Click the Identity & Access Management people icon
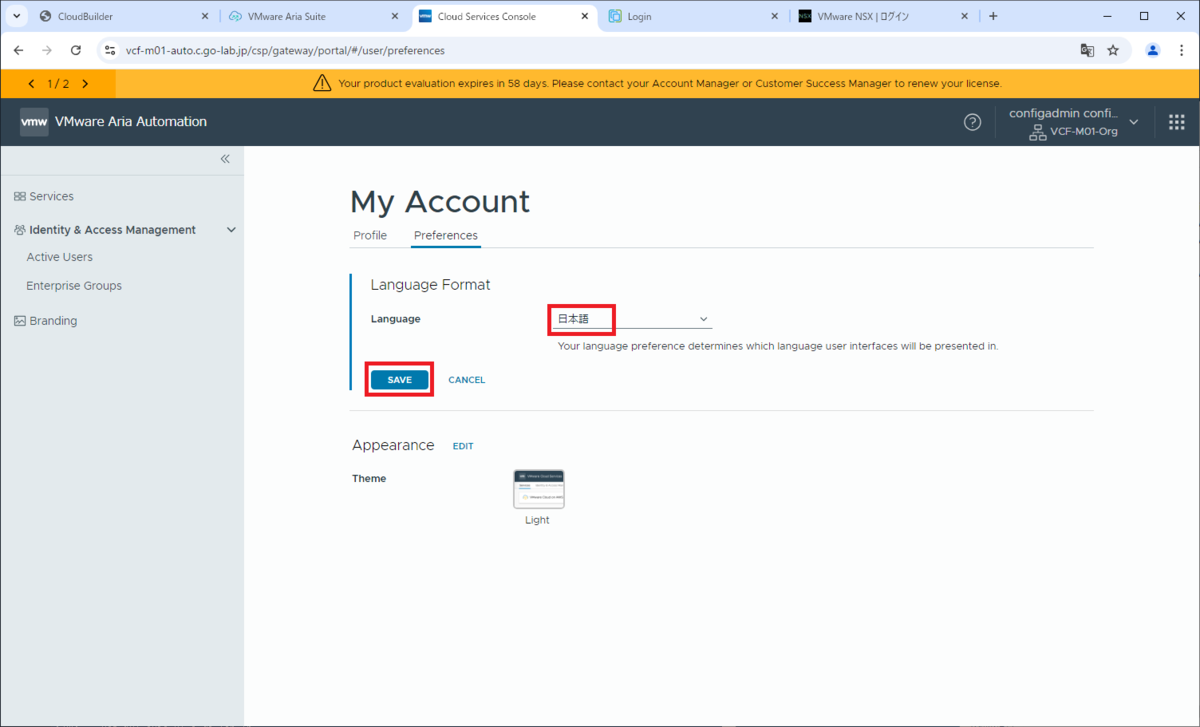 20,230
